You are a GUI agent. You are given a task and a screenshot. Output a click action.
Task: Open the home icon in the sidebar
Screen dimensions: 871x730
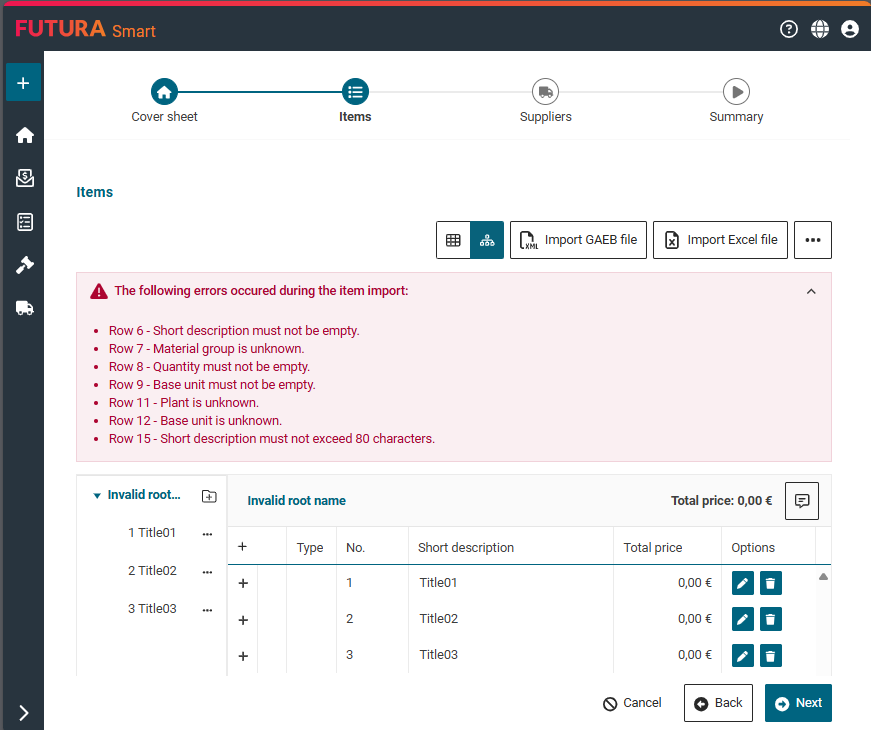25,135
